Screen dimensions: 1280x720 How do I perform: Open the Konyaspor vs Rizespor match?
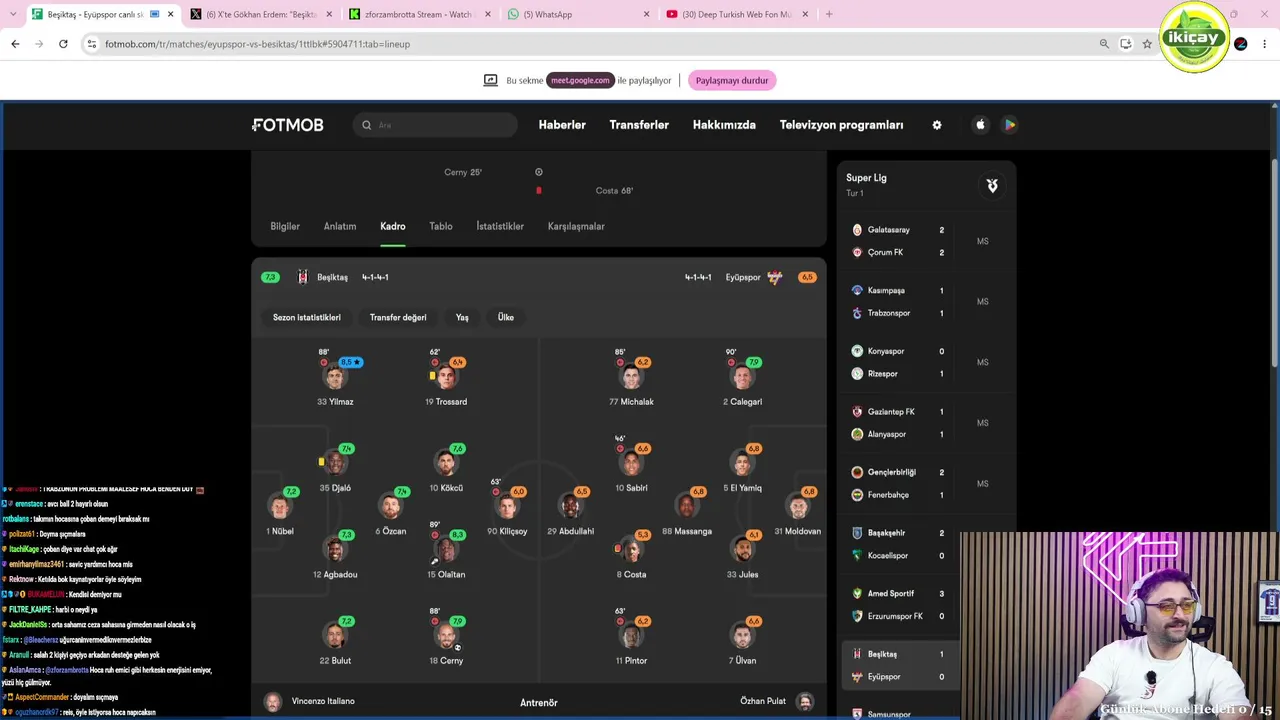click(x=928, y=362)
